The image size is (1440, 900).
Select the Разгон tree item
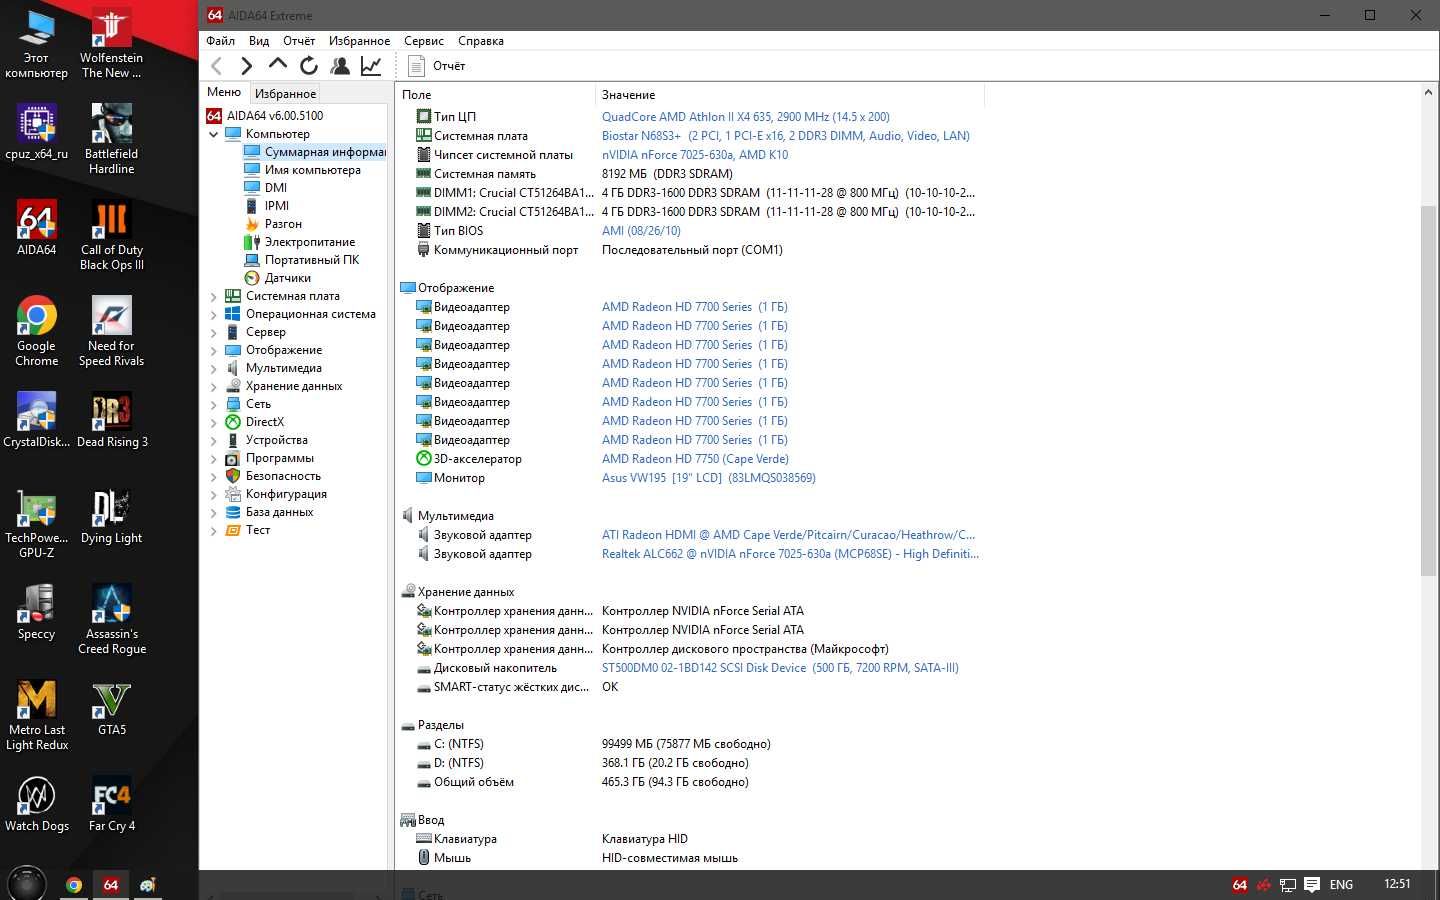click(x=273, y=224)
